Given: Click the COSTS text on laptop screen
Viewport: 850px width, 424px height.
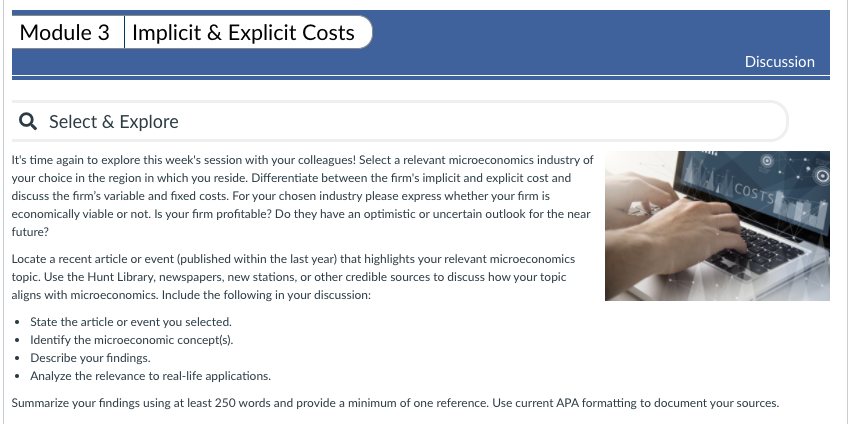Looking at the screenshot, I should click(755, 194).
